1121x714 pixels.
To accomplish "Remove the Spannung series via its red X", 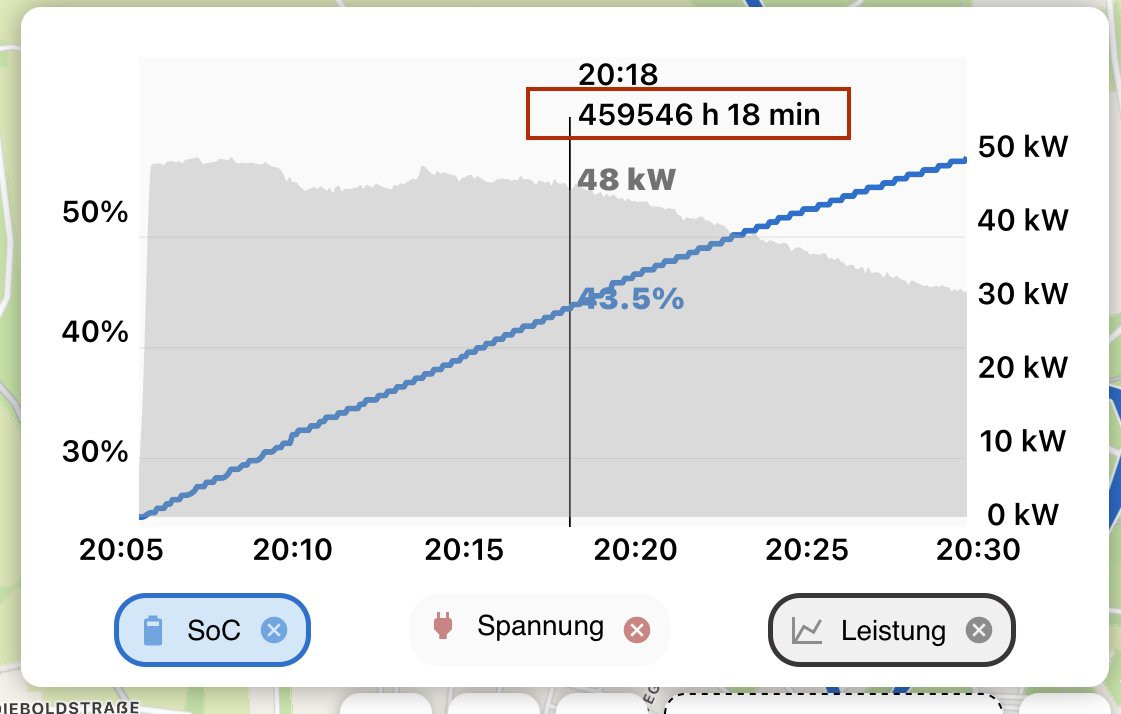I will click(636, 630).
